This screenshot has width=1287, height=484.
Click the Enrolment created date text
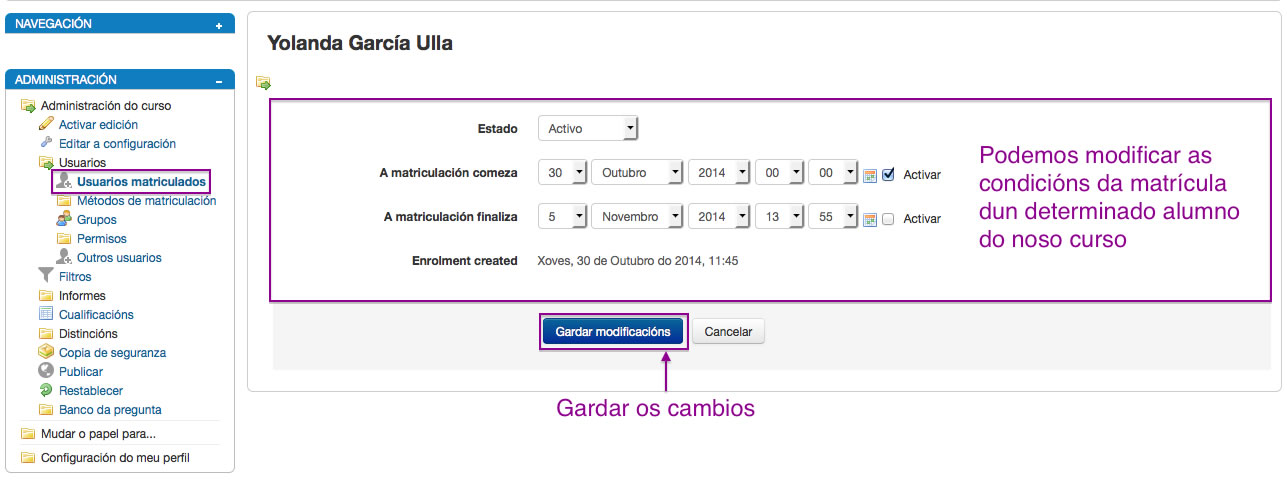[638, 261]
